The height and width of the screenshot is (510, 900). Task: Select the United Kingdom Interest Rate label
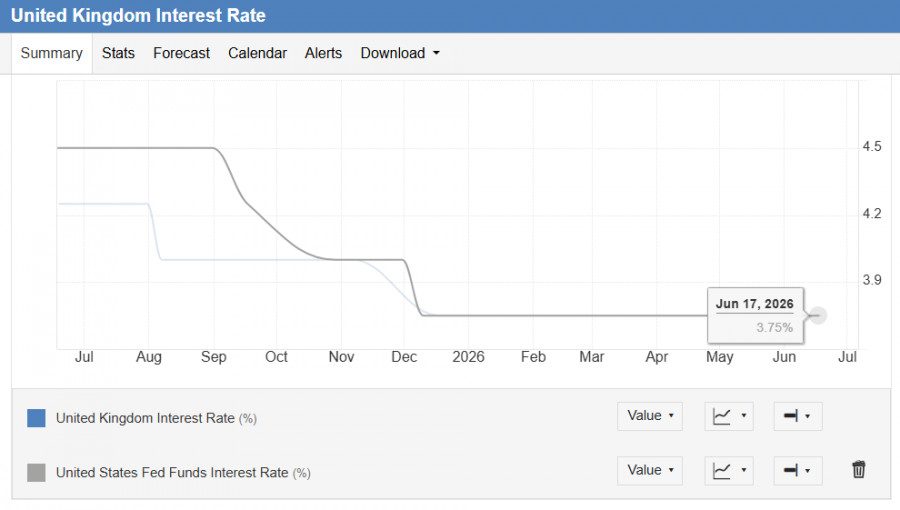(156, 418)
